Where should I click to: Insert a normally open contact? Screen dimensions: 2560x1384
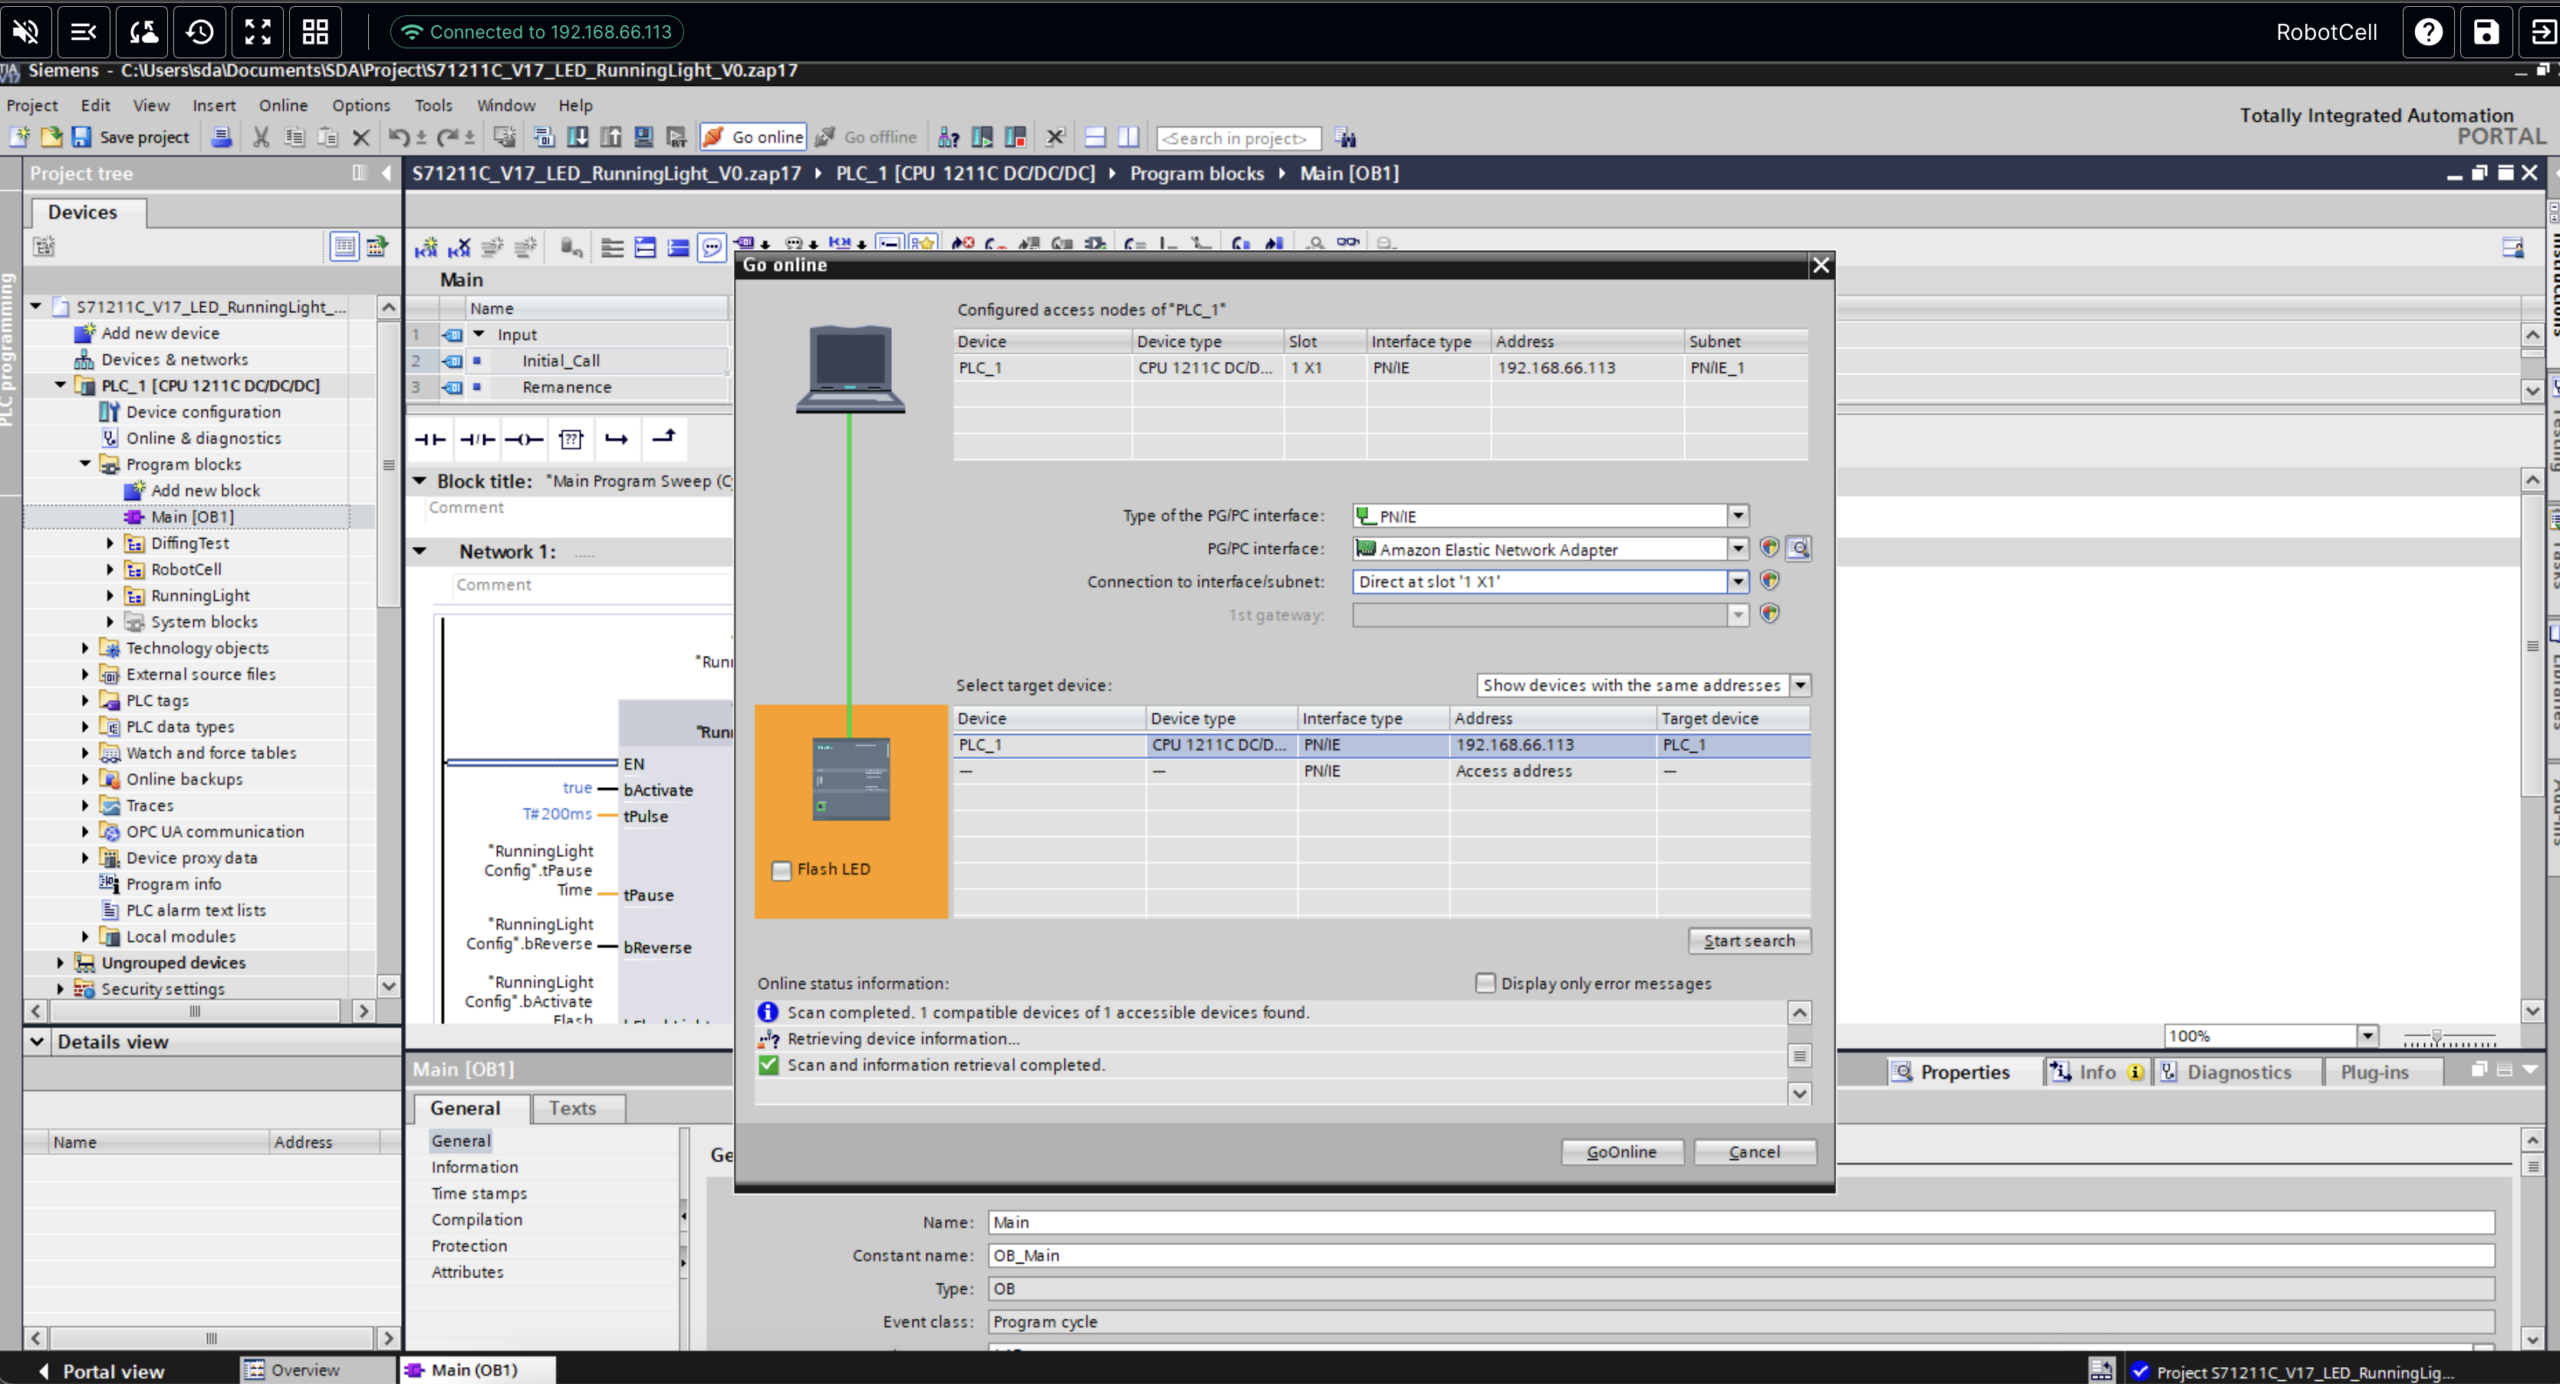tap(430, 439)
